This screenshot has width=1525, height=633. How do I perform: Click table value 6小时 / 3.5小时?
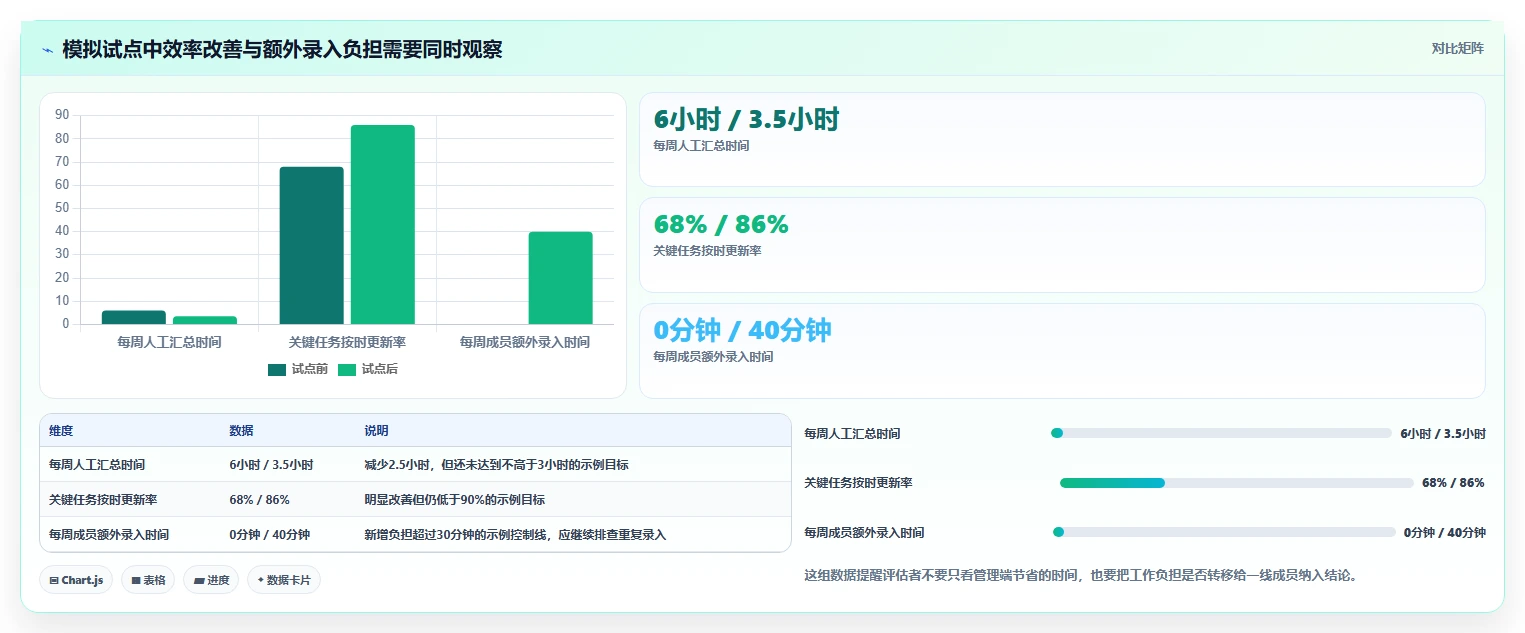point(271,465)
